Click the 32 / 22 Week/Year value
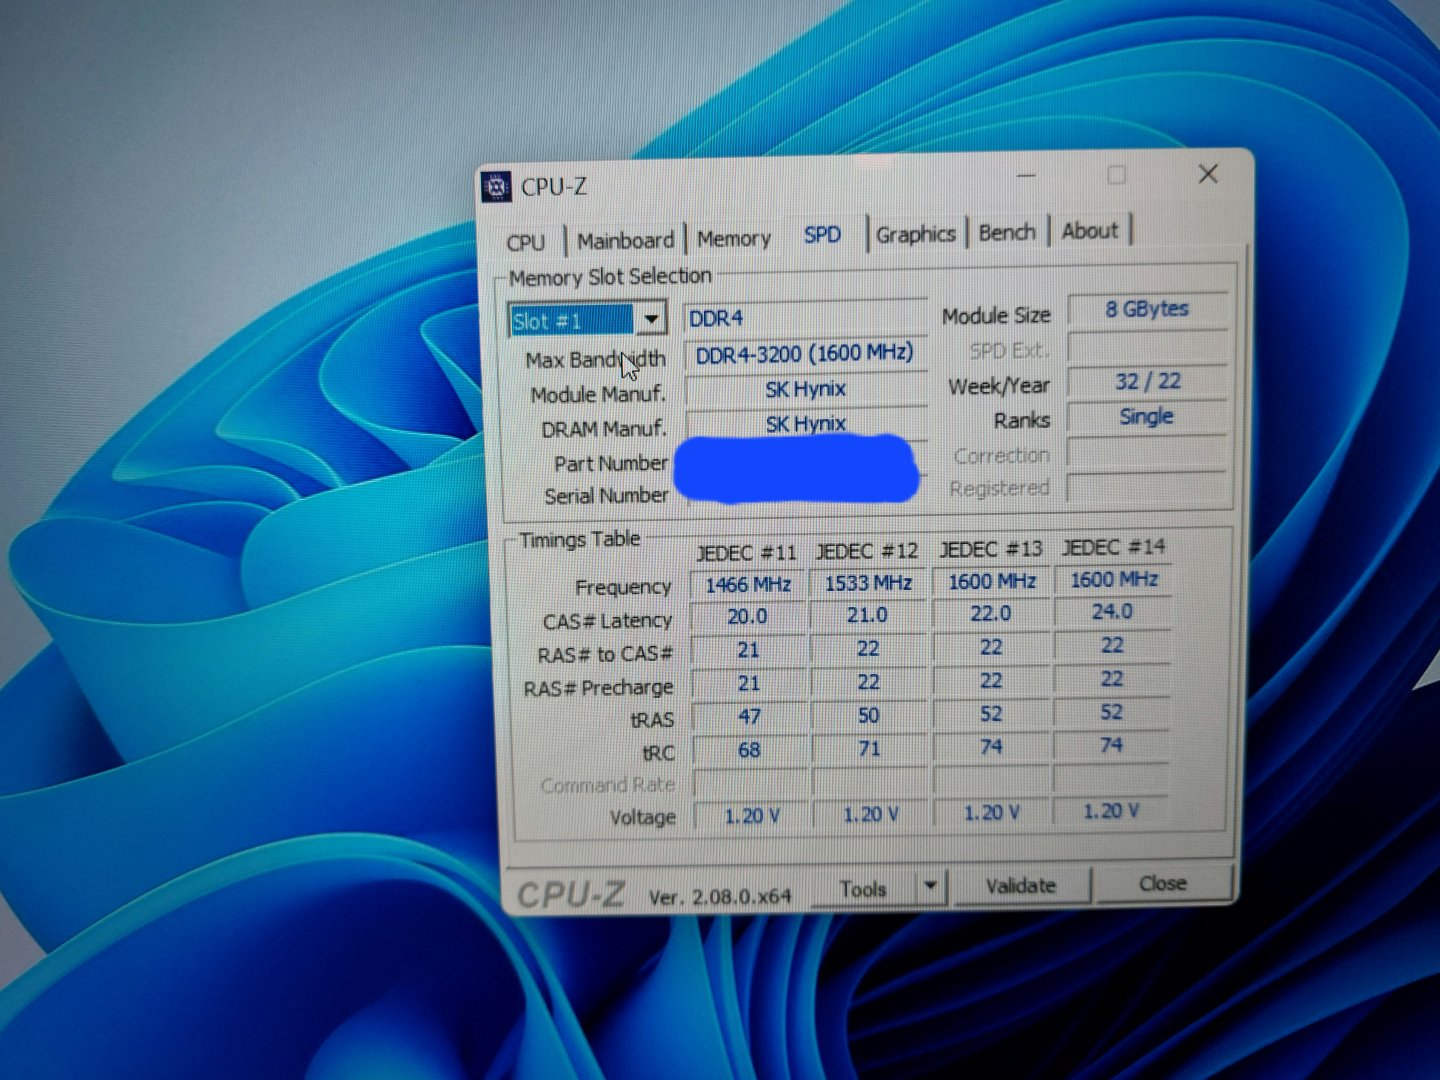This screenshot has height=1080, width=1440. (1147, 381)
